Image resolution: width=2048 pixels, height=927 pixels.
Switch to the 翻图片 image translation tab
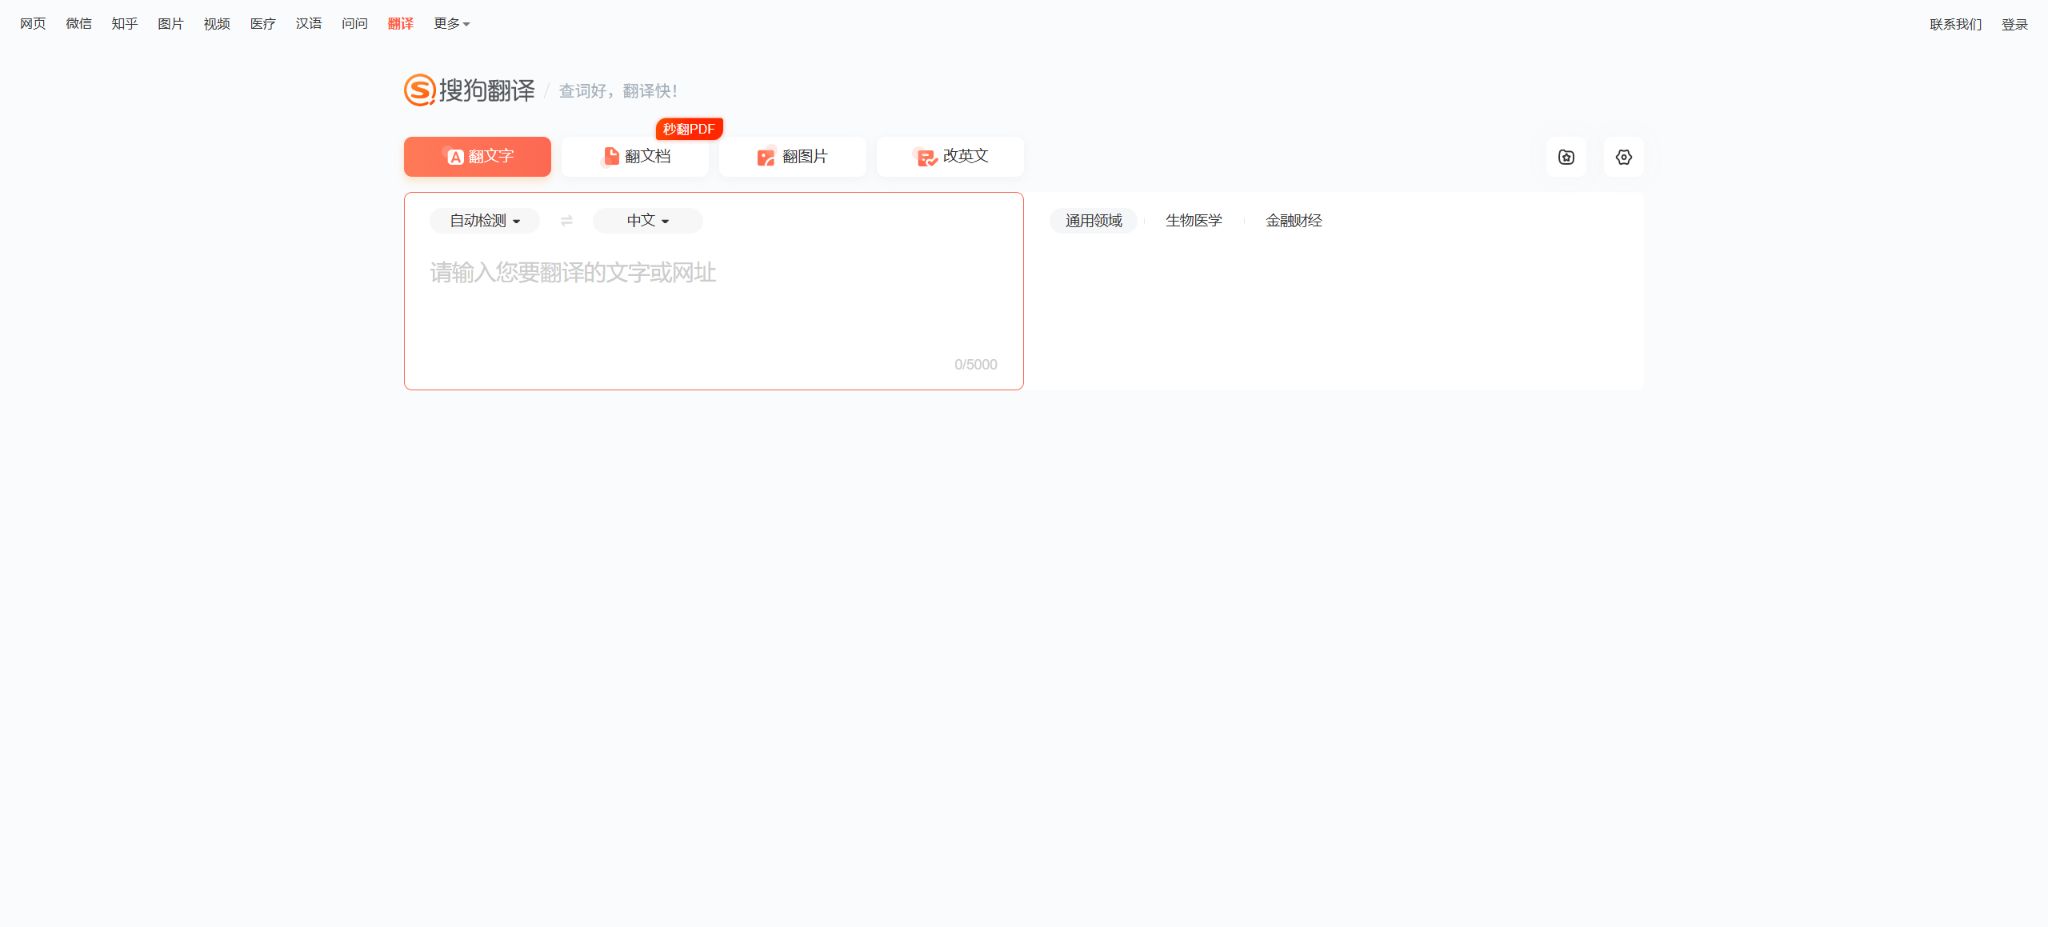point(792,157)
